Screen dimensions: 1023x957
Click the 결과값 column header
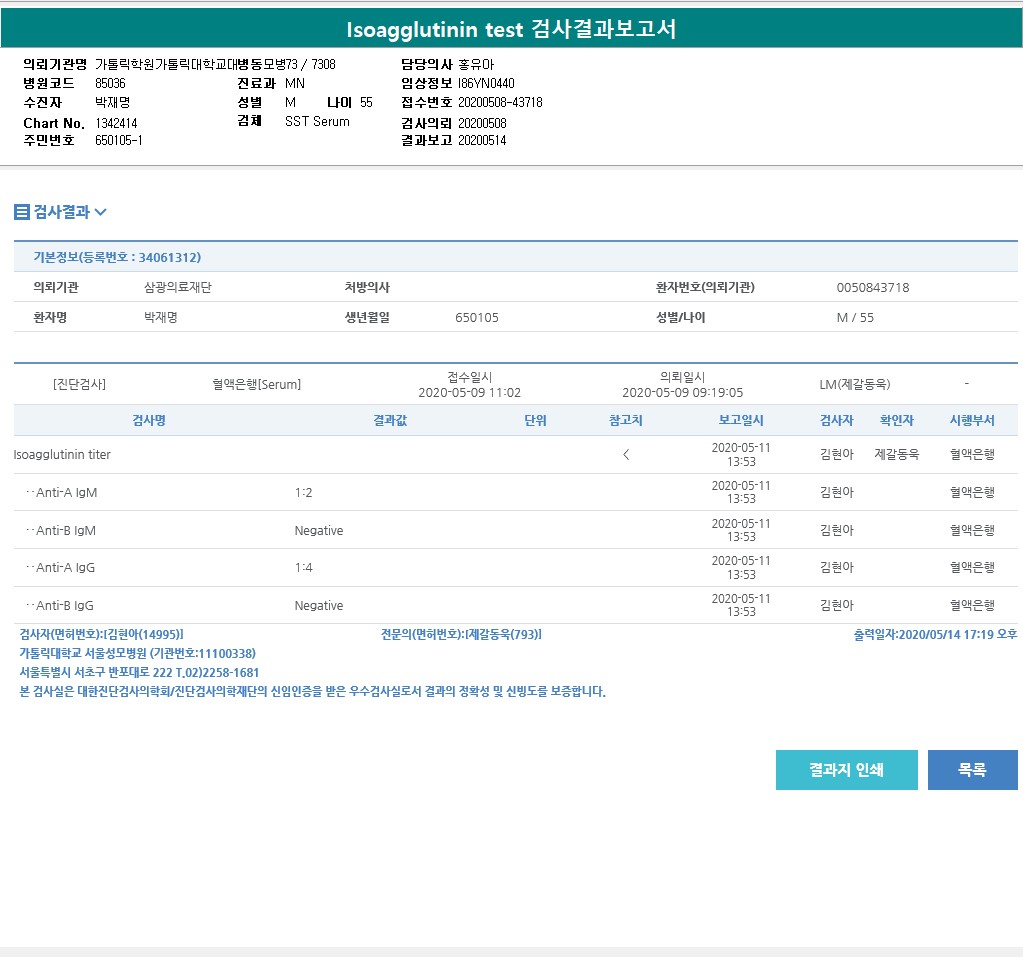pos(389,421)
